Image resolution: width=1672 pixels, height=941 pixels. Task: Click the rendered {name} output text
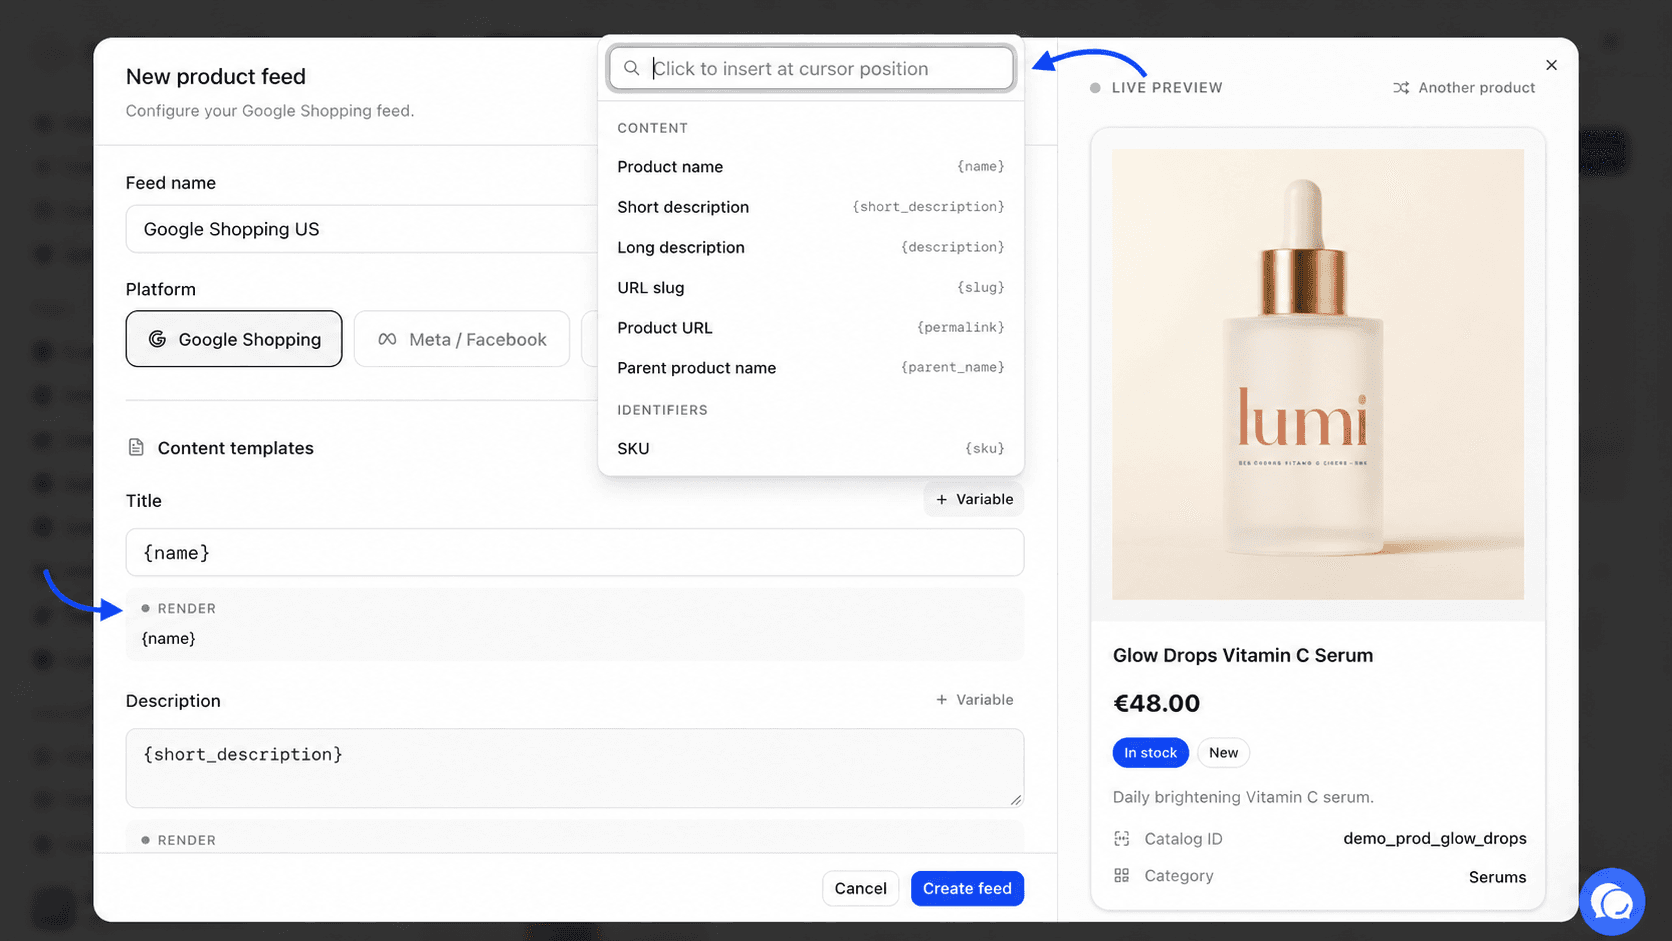[168, 638]
